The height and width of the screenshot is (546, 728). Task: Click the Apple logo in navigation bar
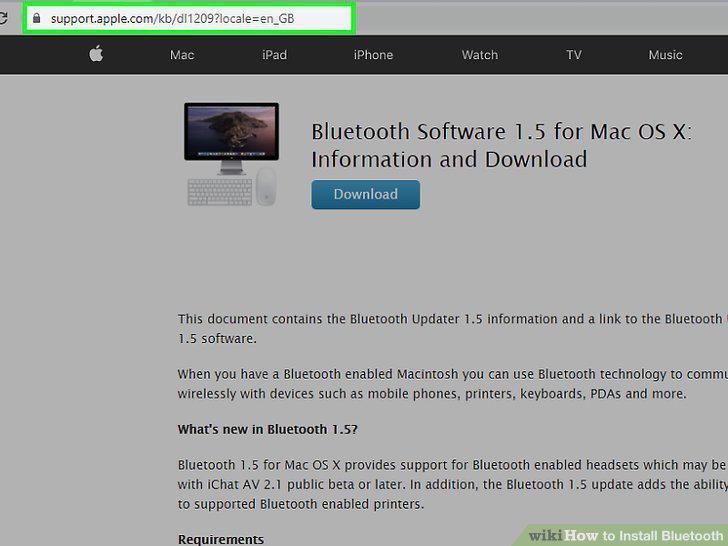coord(96,54)
